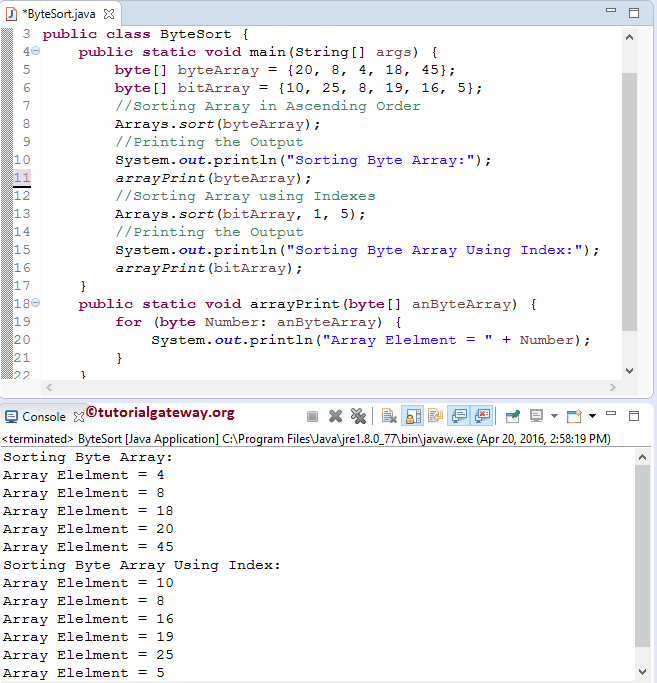Click Console line 'Array Elelment = 4'
Viewport: 657px width, 683px height.
[x=84, y=475]
